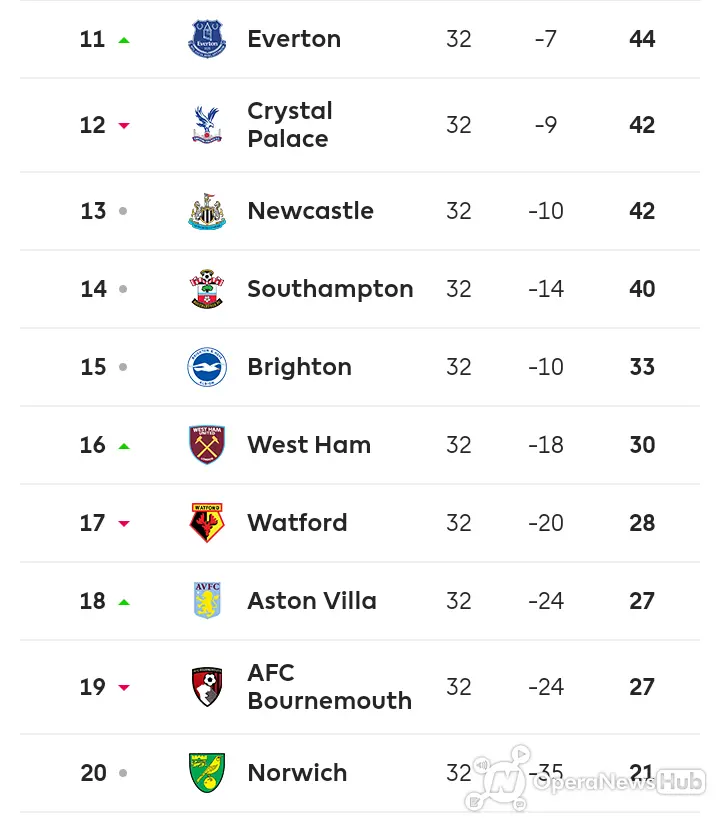Open the Everton team name link
The width and height of the screenshot is (720, 823).
pyautogui.click(x=294, y=39)
